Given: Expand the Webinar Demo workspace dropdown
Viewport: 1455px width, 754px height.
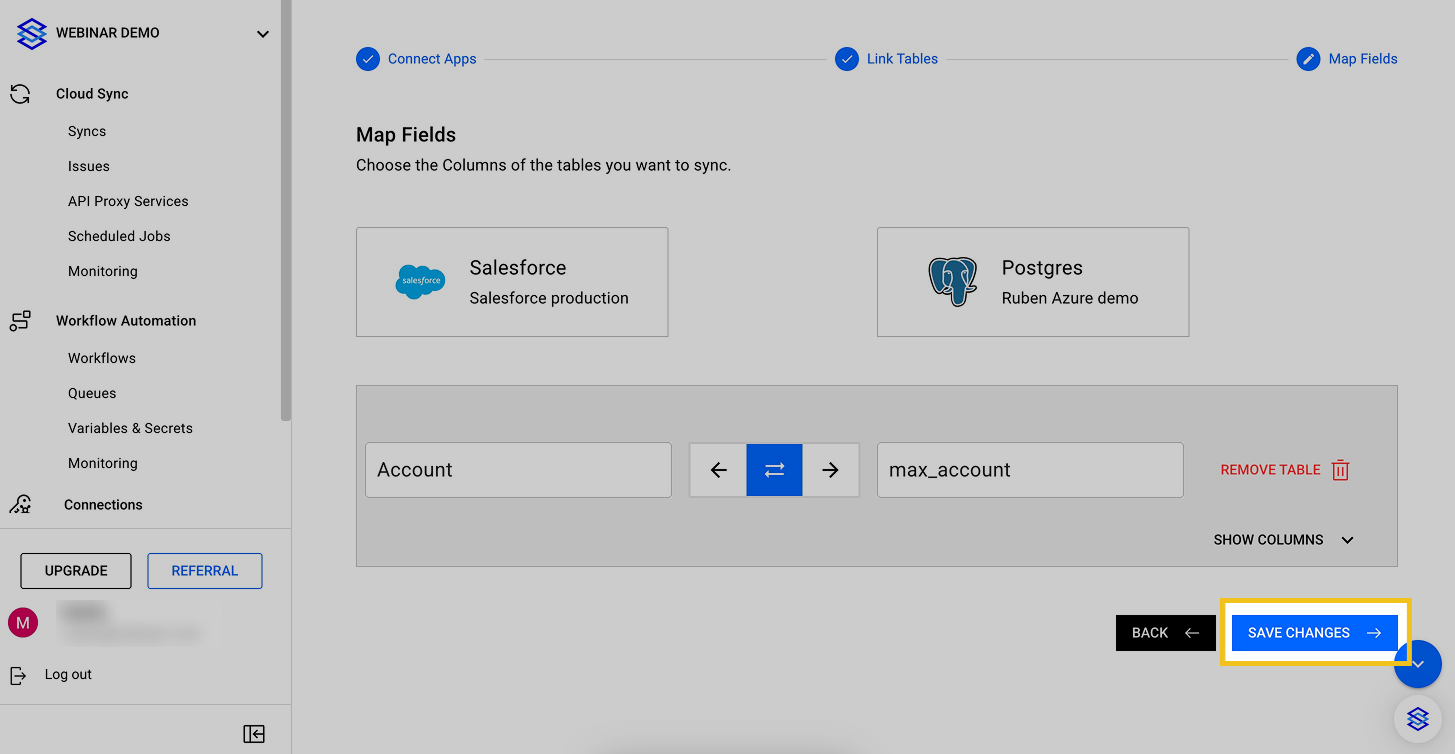Looking at the screenshot, I should (x=262, y=34).
